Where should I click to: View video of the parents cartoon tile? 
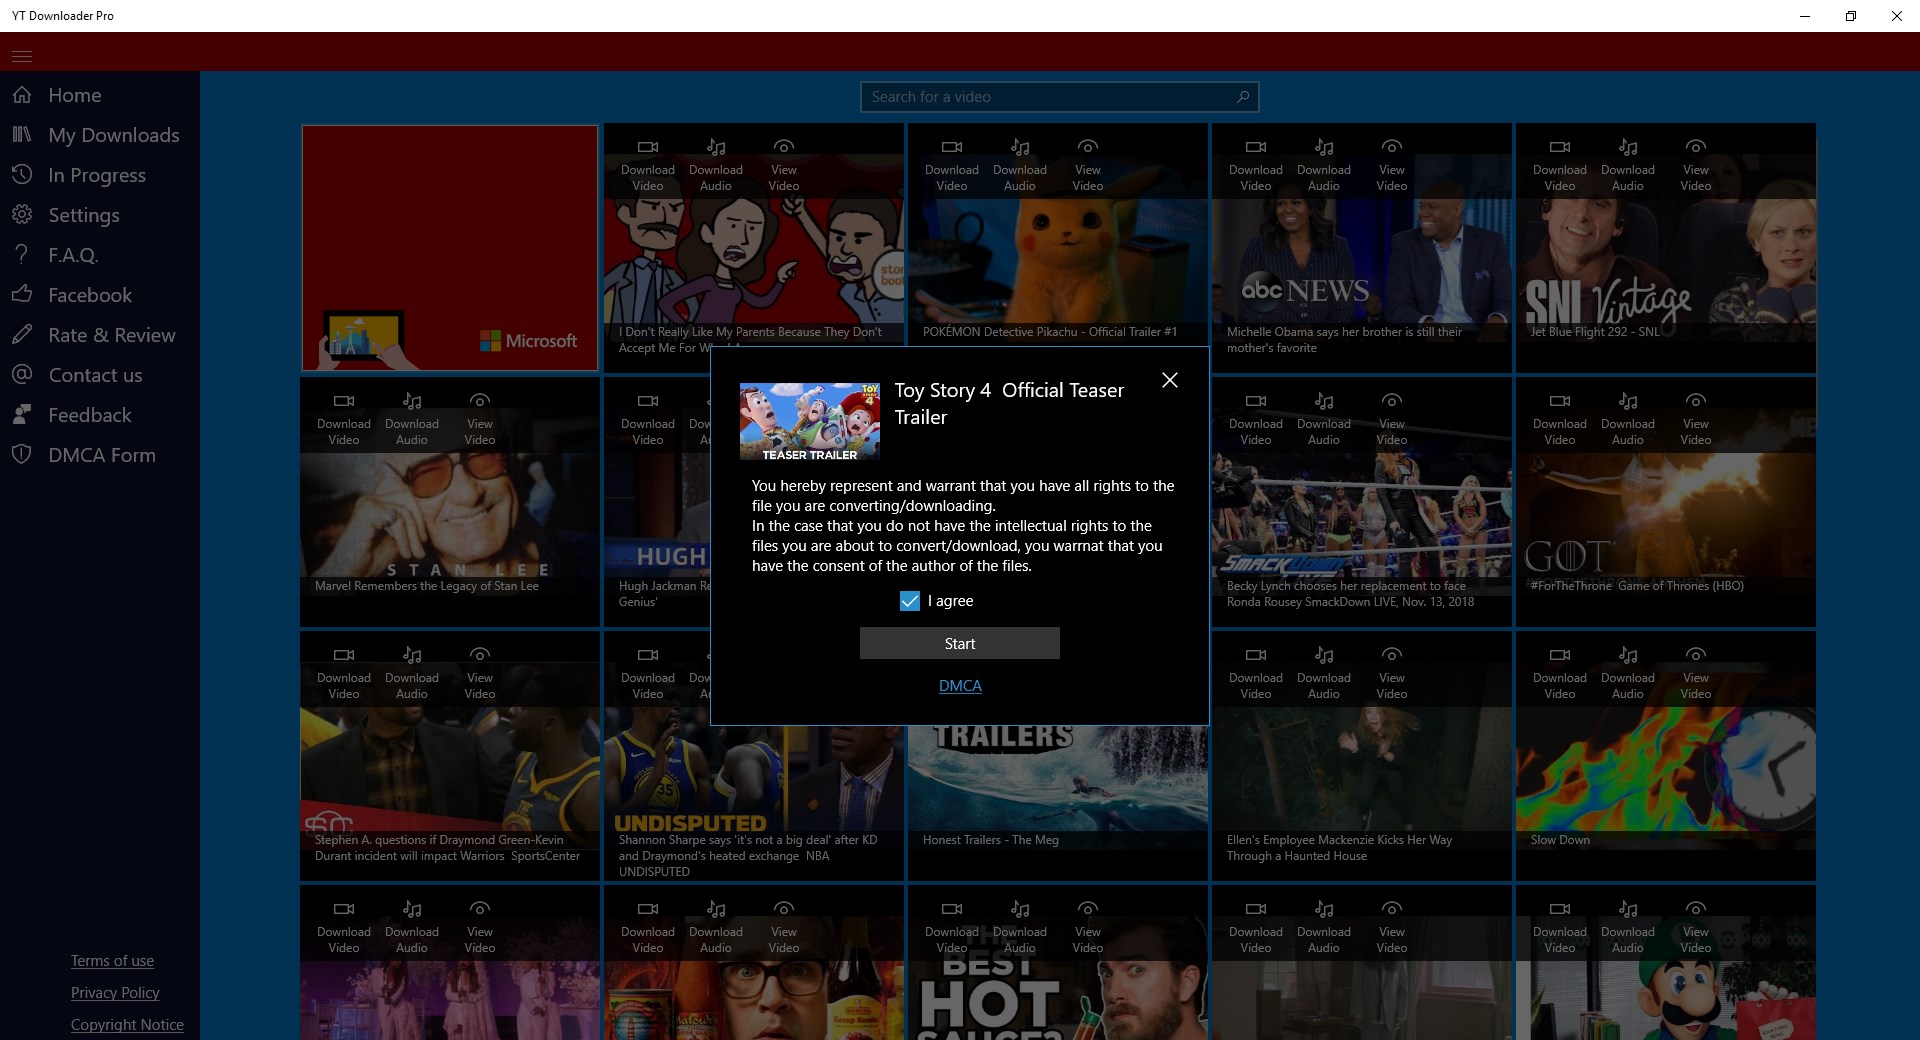pyautogui.click(x=784, y=165)
